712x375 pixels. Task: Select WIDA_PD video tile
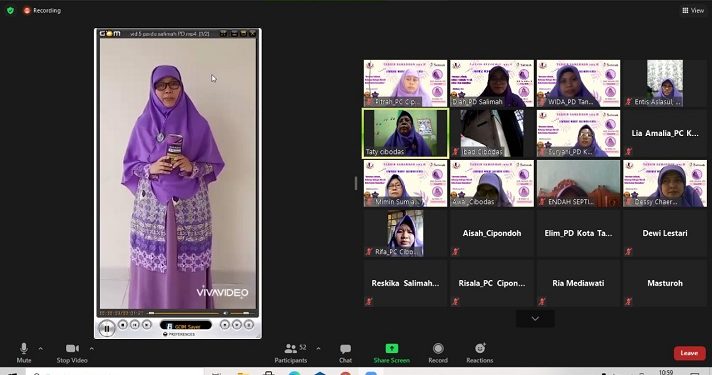pyautogui.click(x=578, y=83)
